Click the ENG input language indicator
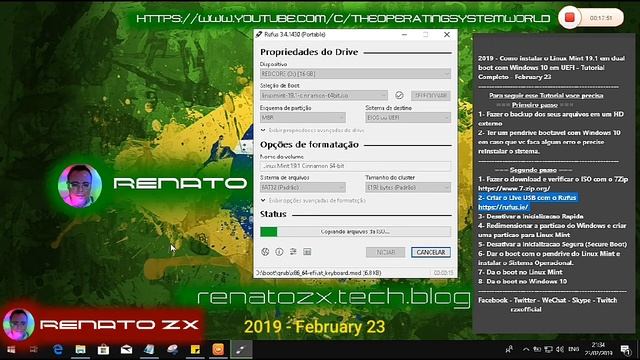This screenshot has width=640, height=360. pos(573,349)
